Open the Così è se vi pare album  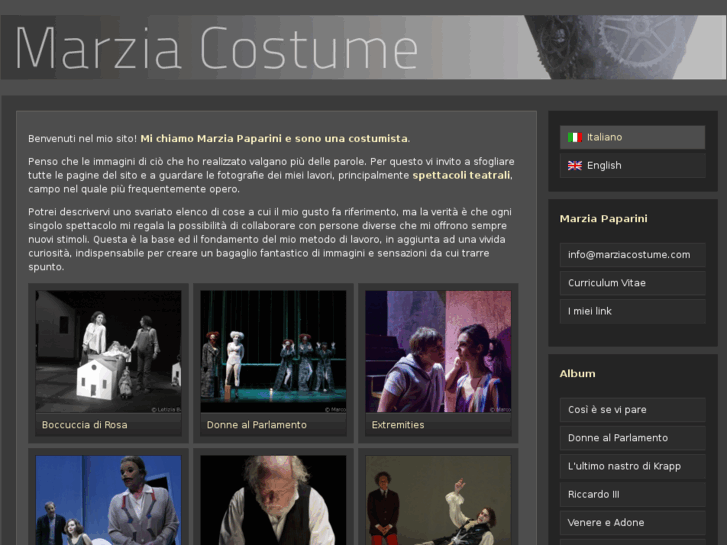(632, 410)
